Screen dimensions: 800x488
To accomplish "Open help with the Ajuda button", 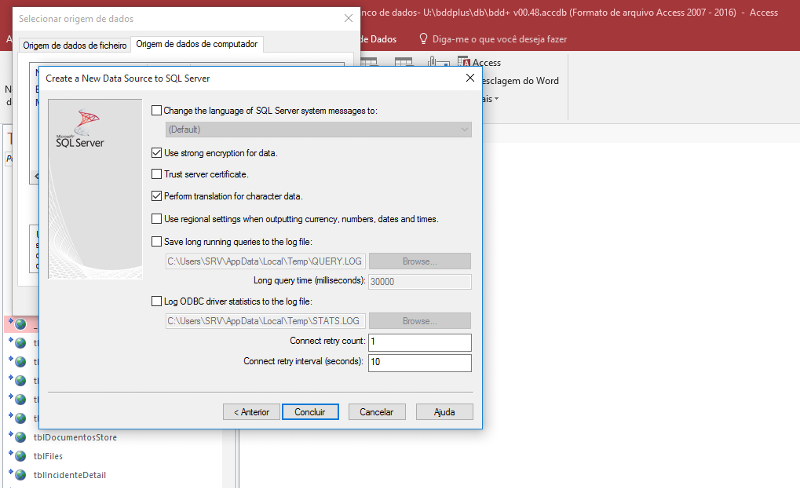I will [444, 412].
